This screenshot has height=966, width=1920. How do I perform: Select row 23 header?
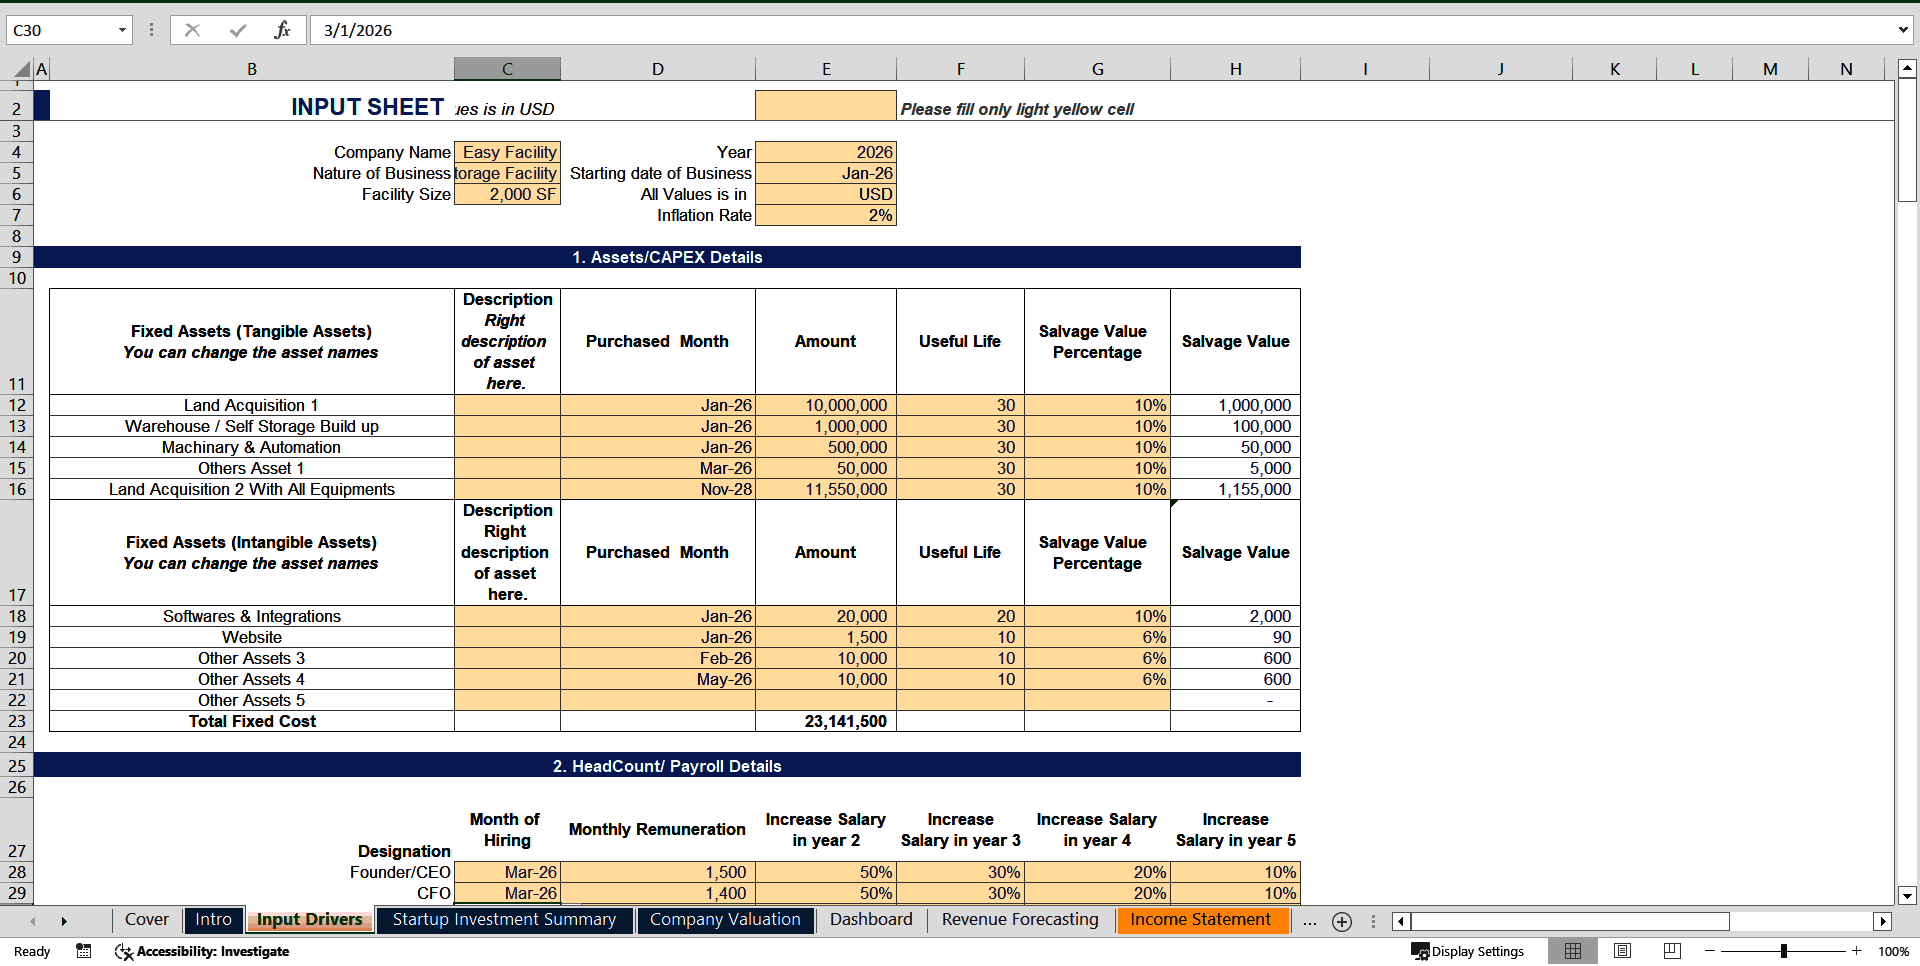tap(17, 721)
